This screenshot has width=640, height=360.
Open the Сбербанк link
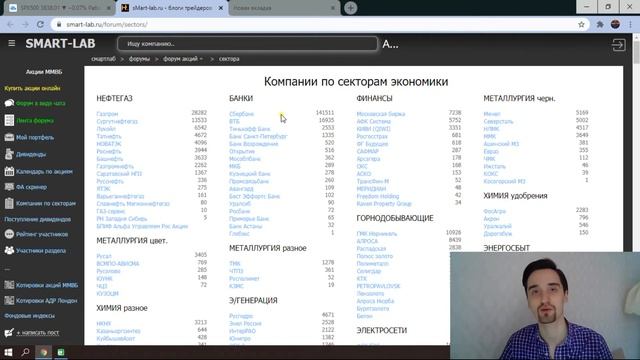click(241, 114)
